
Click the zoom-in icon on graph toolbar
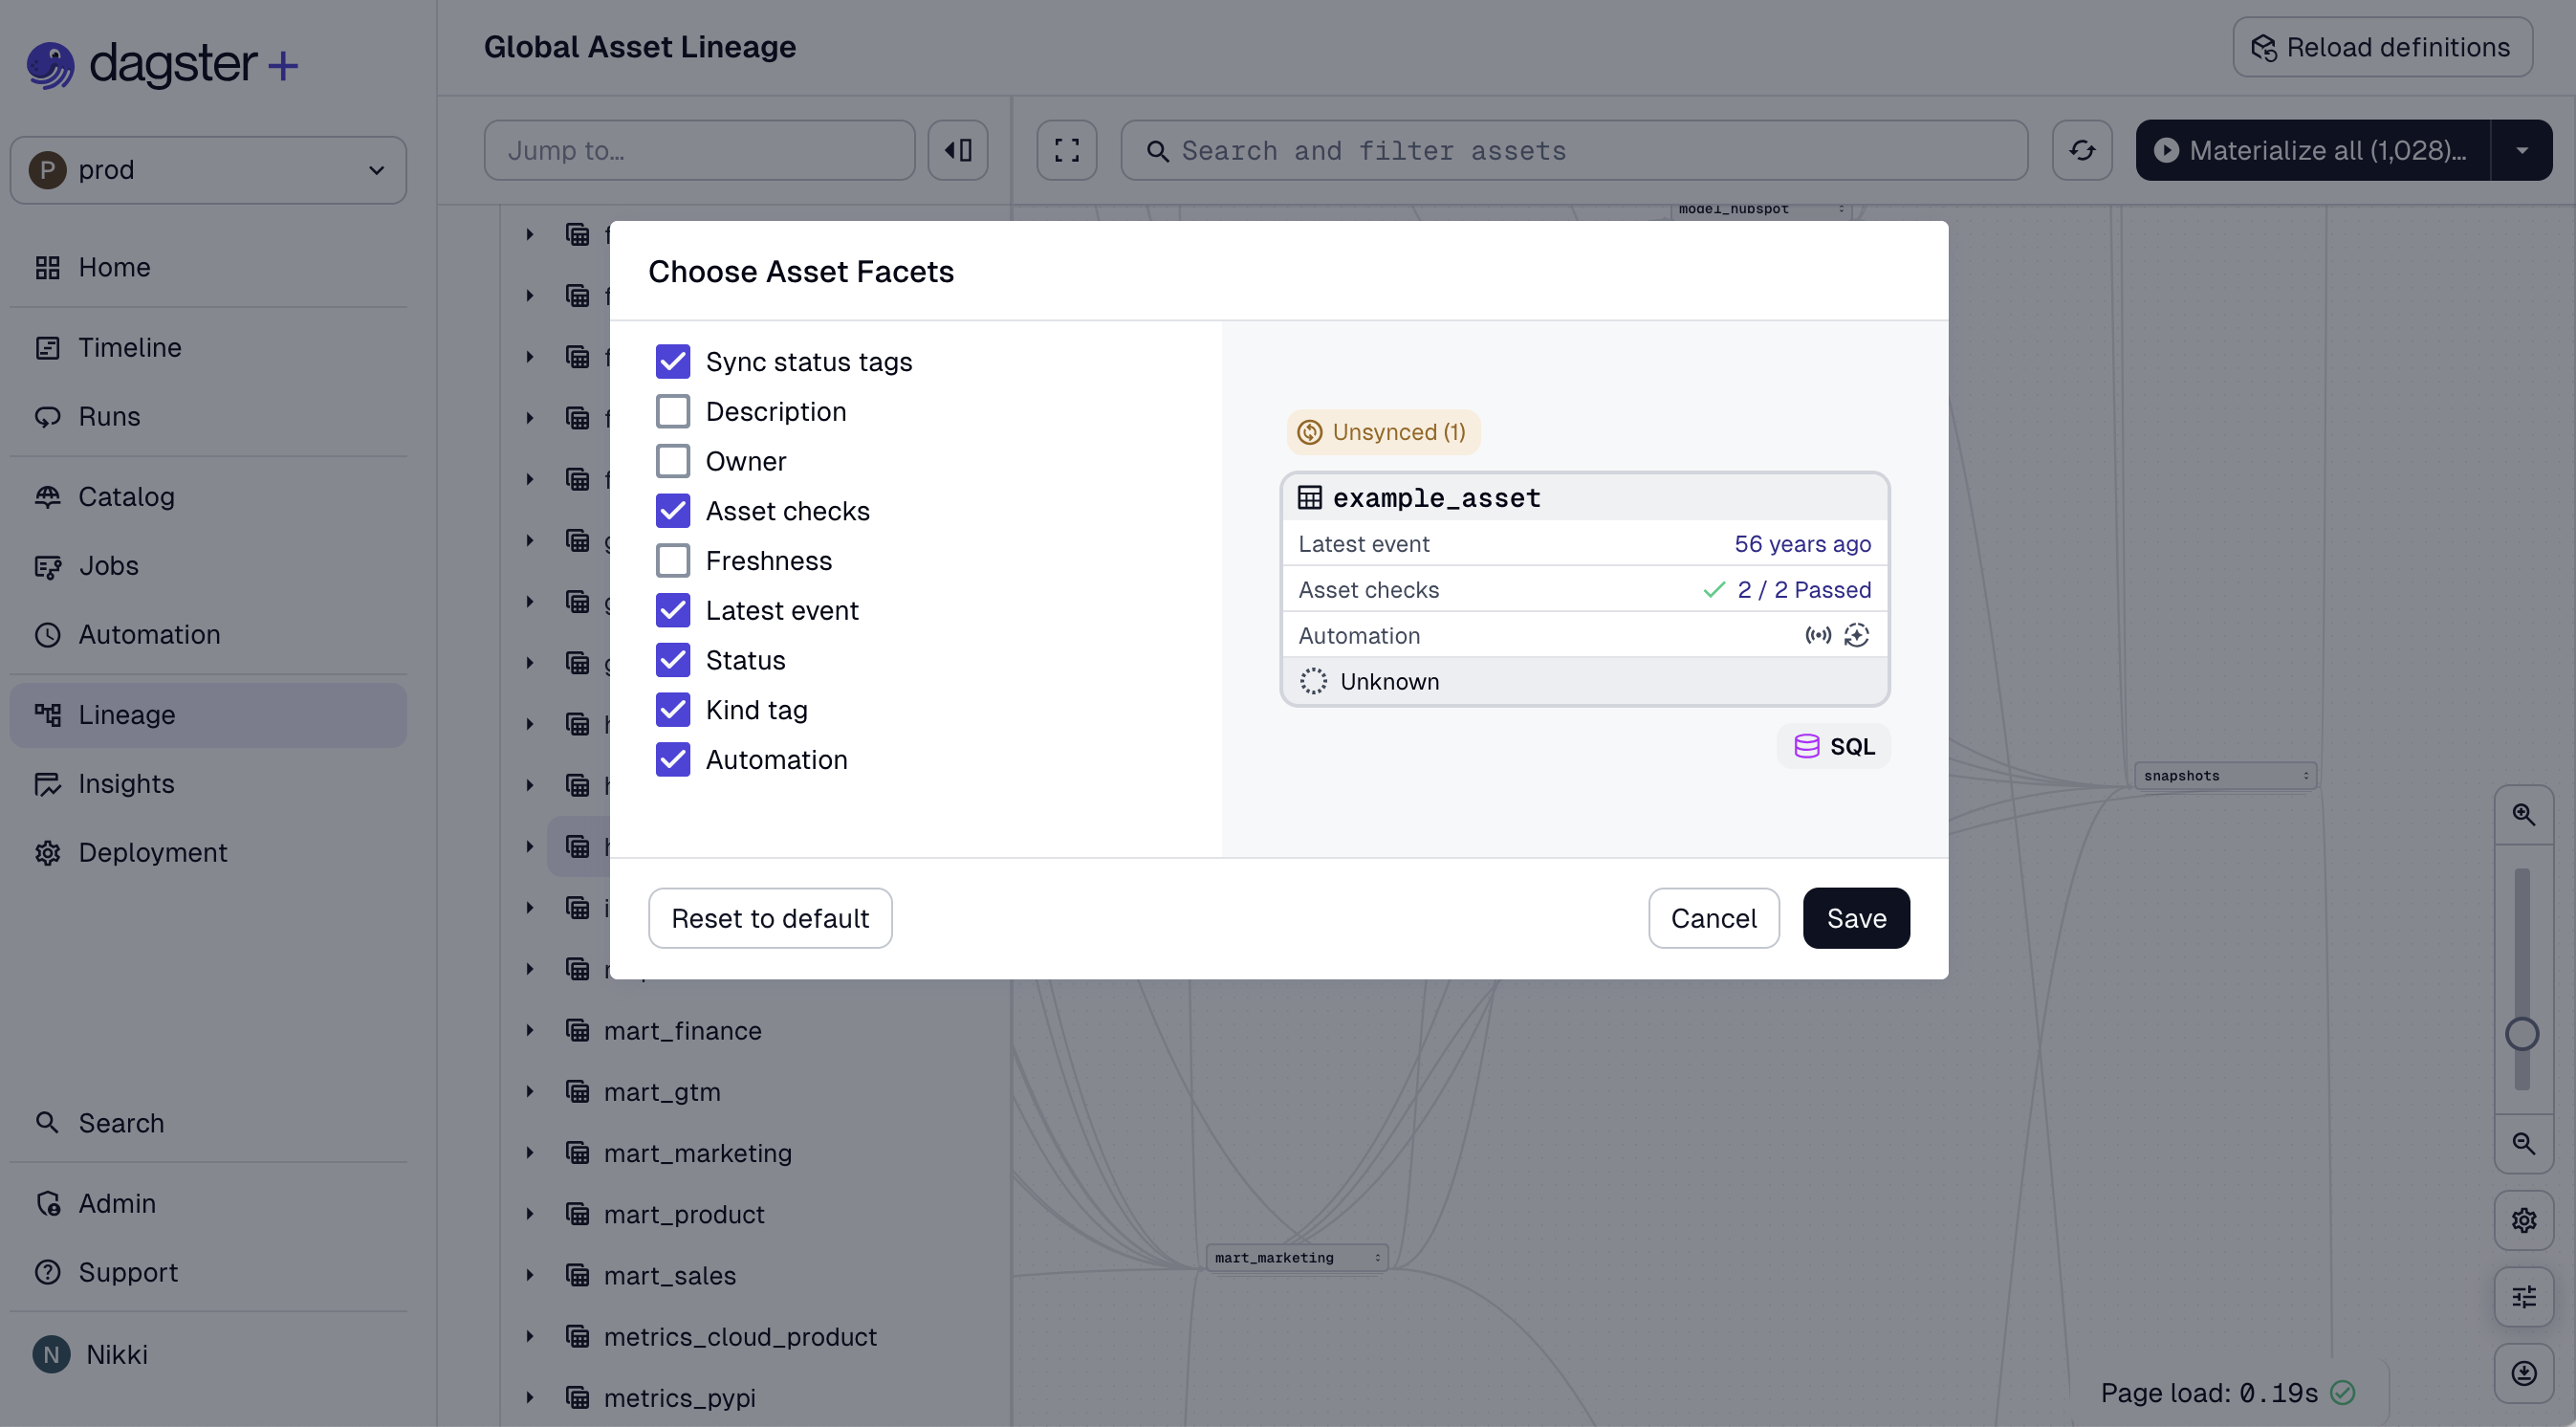[2524, 813]
